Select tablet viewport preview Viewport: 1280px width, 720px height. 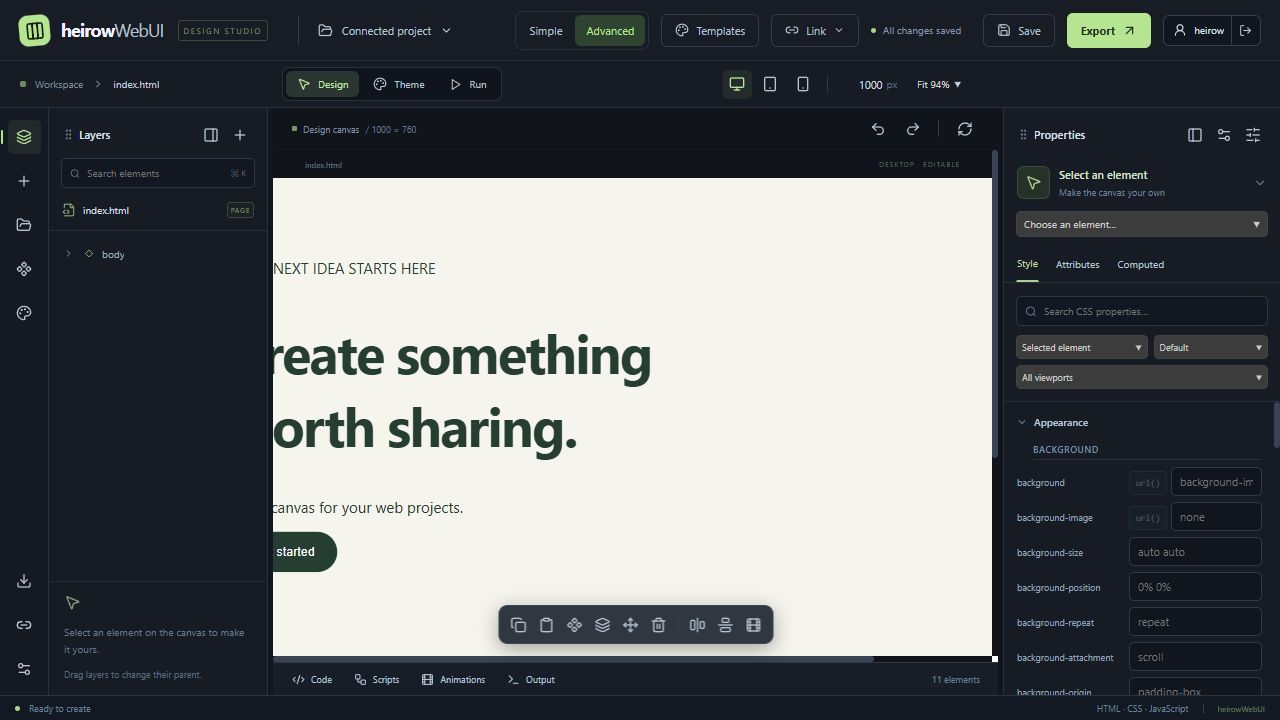770,85
